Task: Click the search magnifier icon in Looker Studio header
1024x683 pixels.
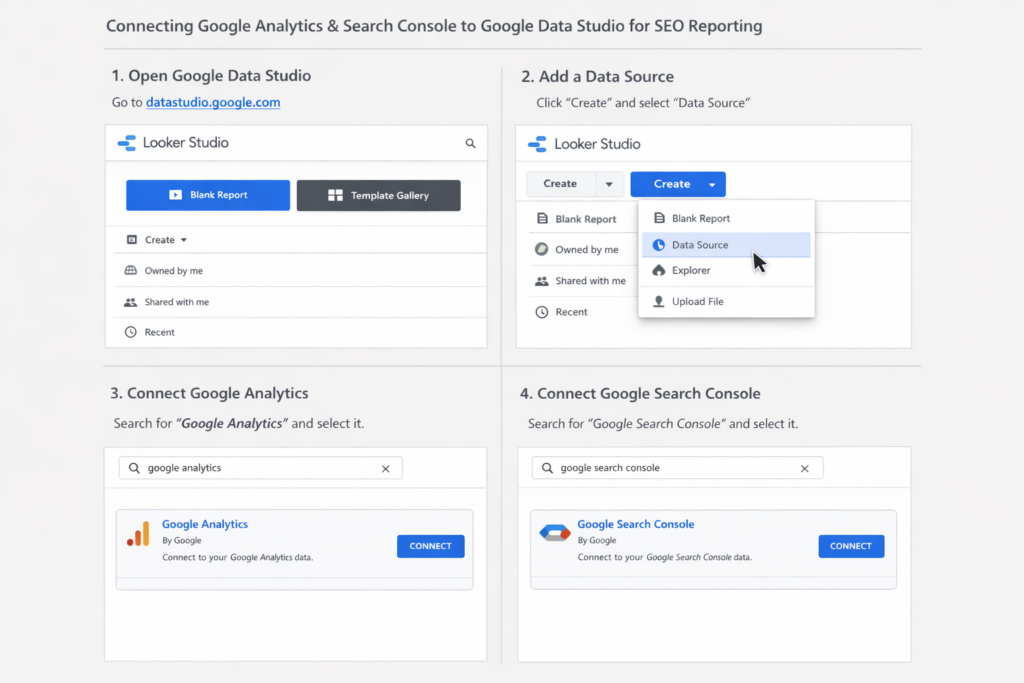Action: point(470,143)
